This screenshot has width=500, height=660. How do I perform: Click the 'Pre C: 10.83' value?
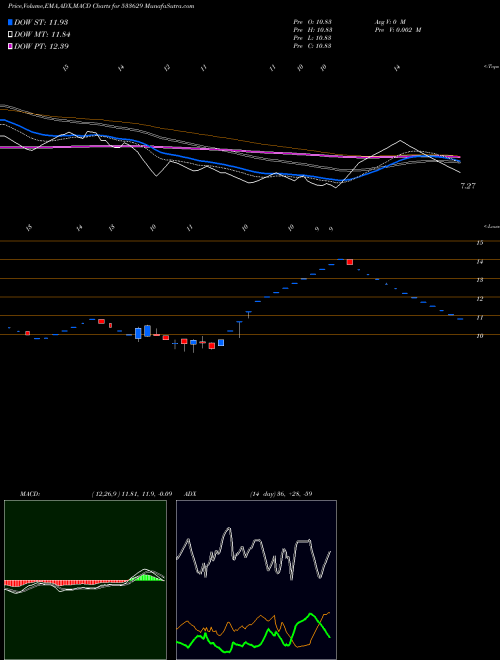(x=313, y=46)
